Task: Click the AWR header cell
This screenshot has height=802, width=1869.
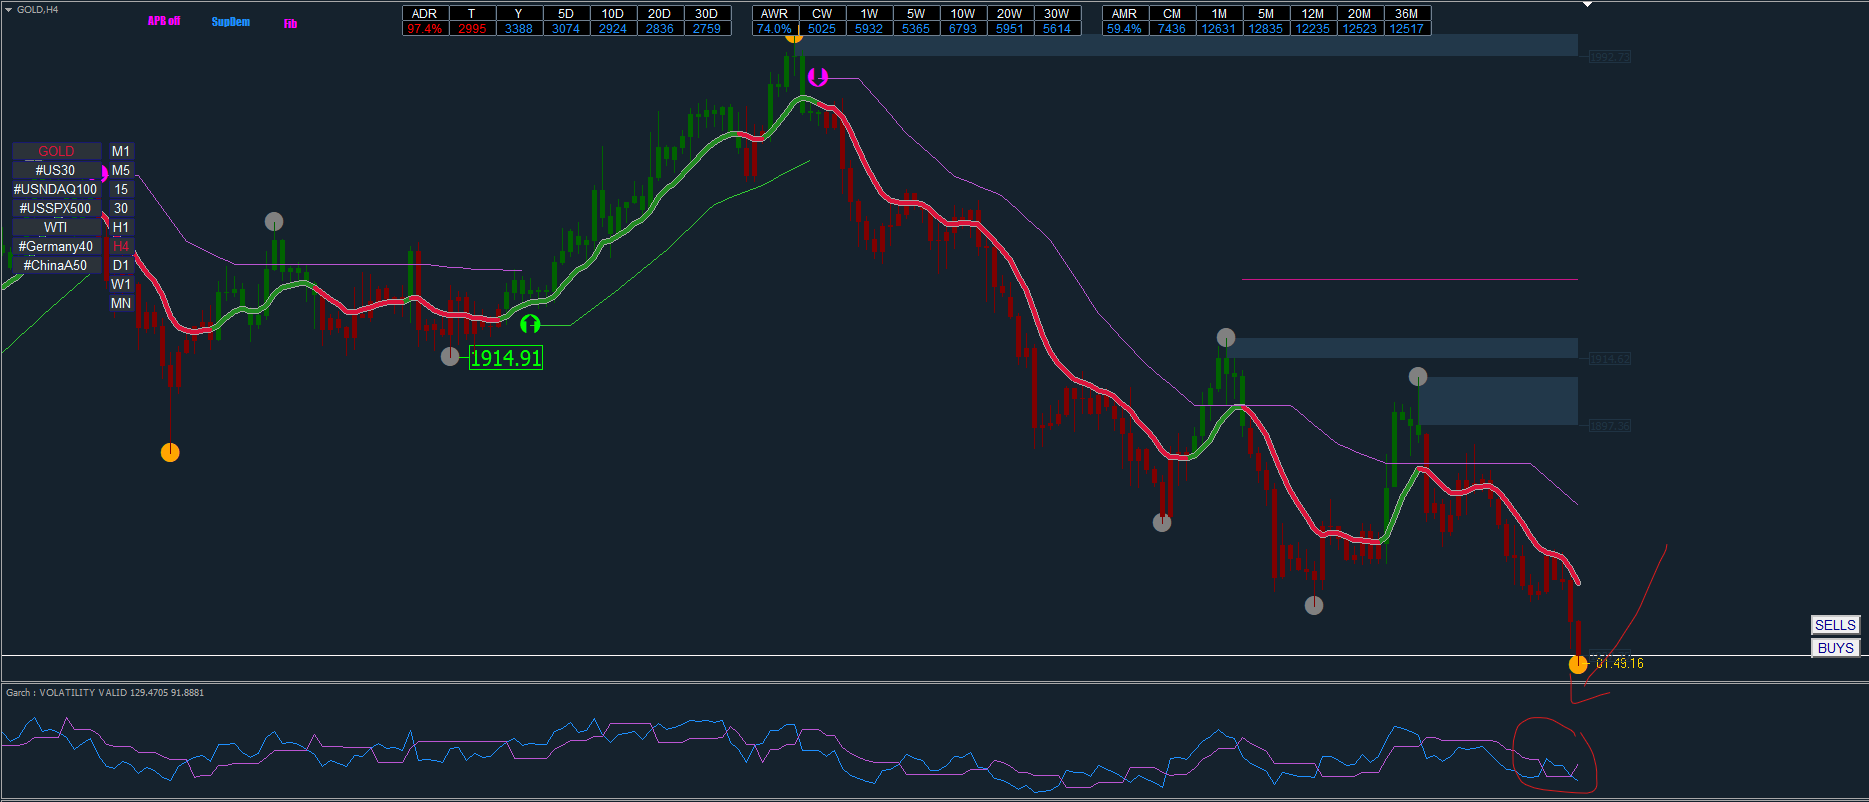Action: (x=775, y=13)
